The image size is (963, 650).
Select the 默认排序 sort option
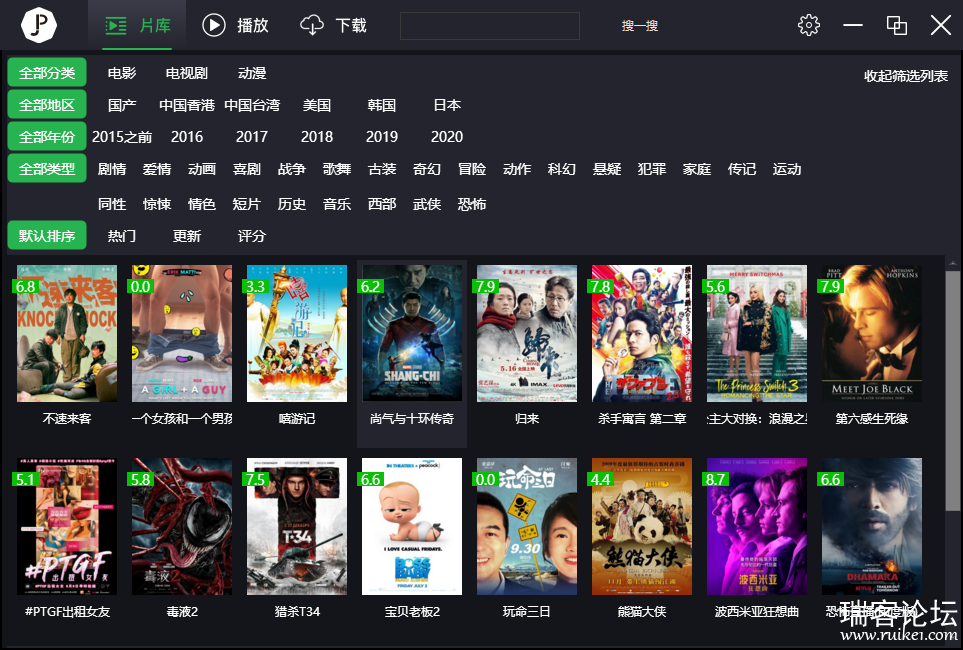point(47,236)
